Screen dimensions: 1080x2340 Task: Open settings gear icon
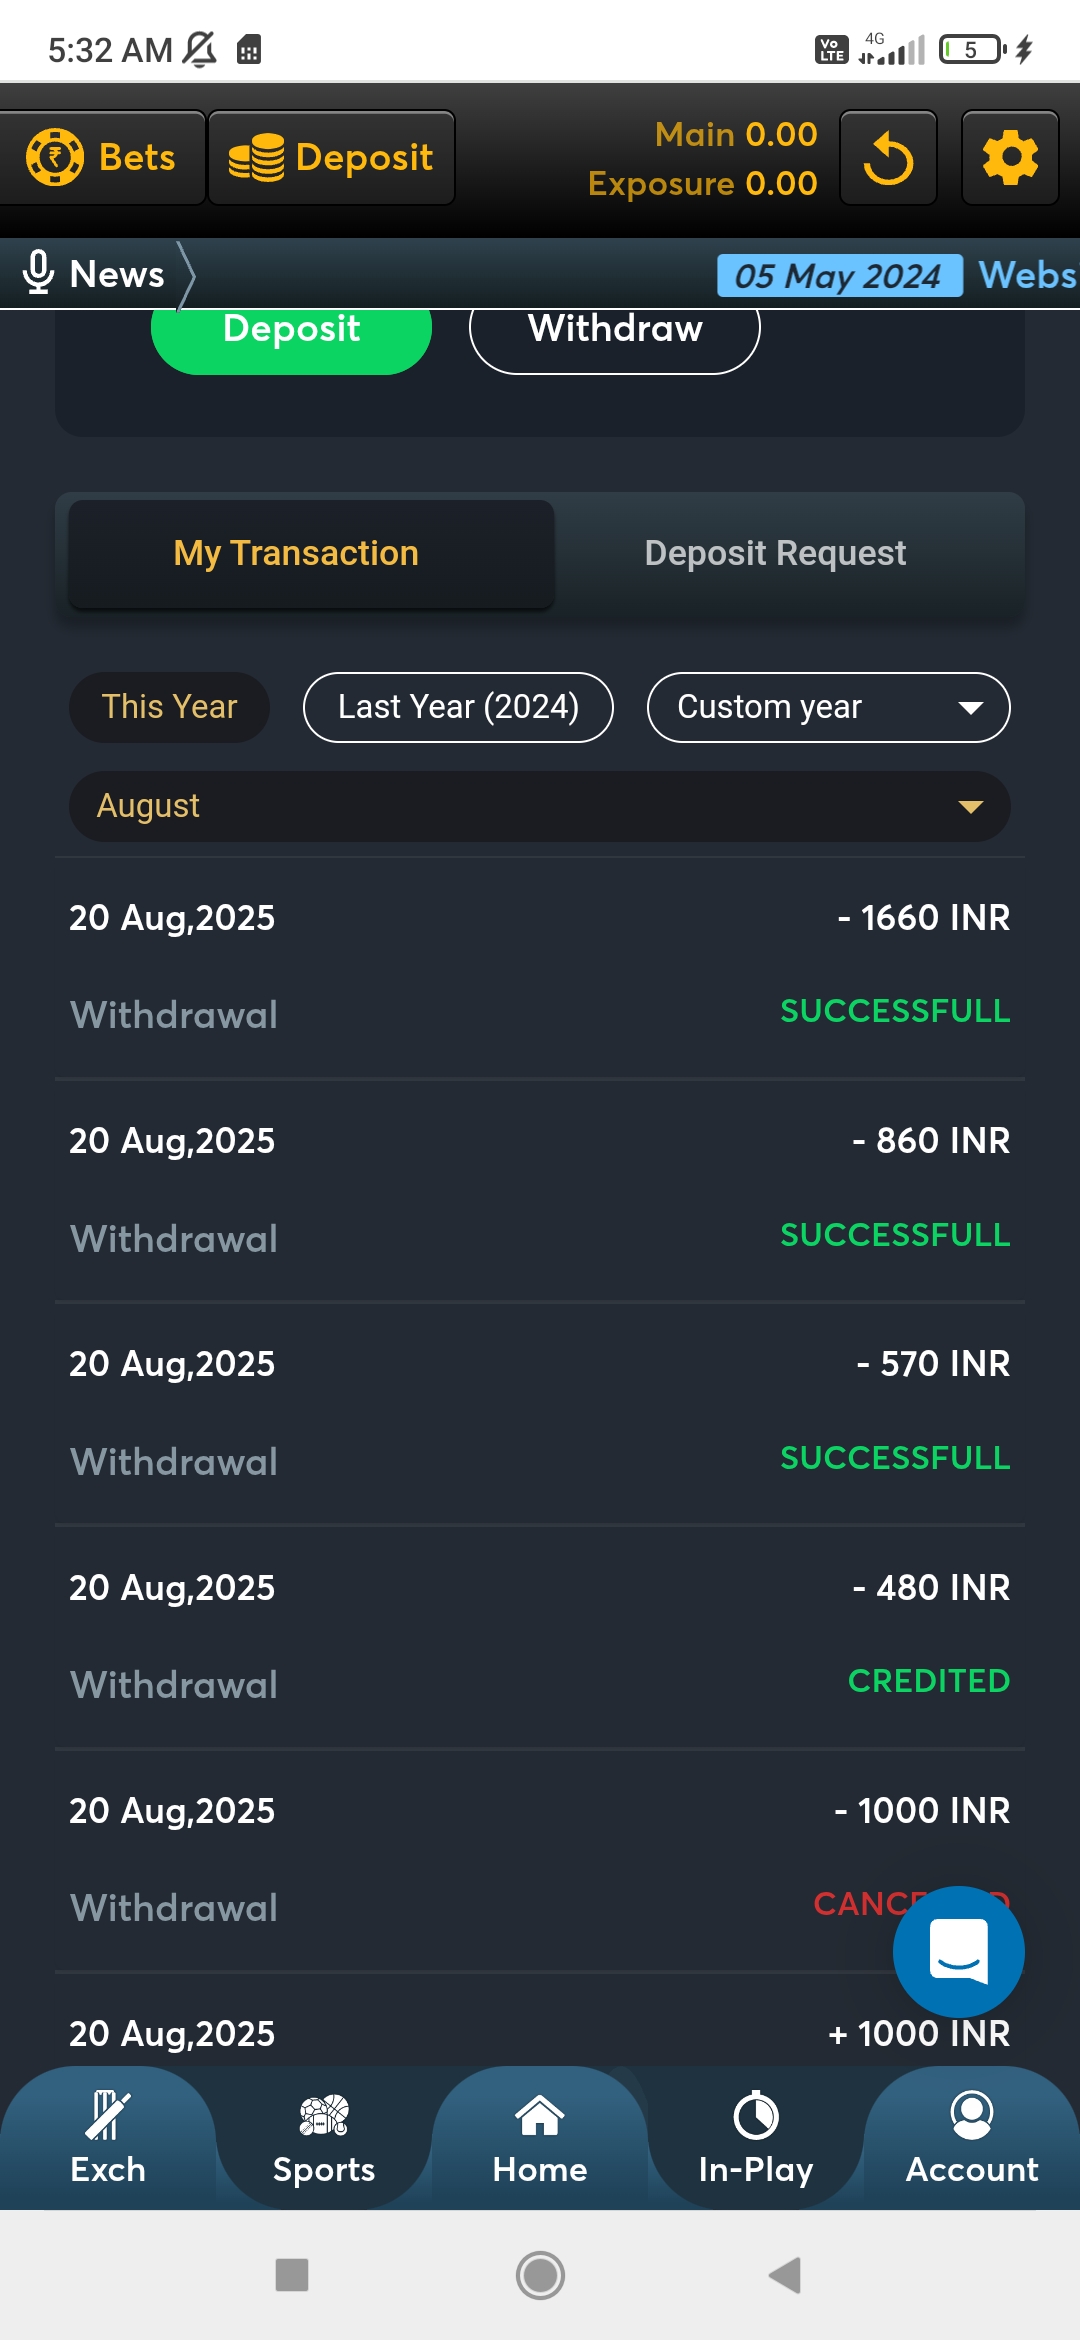click(x=1010, y=158)
